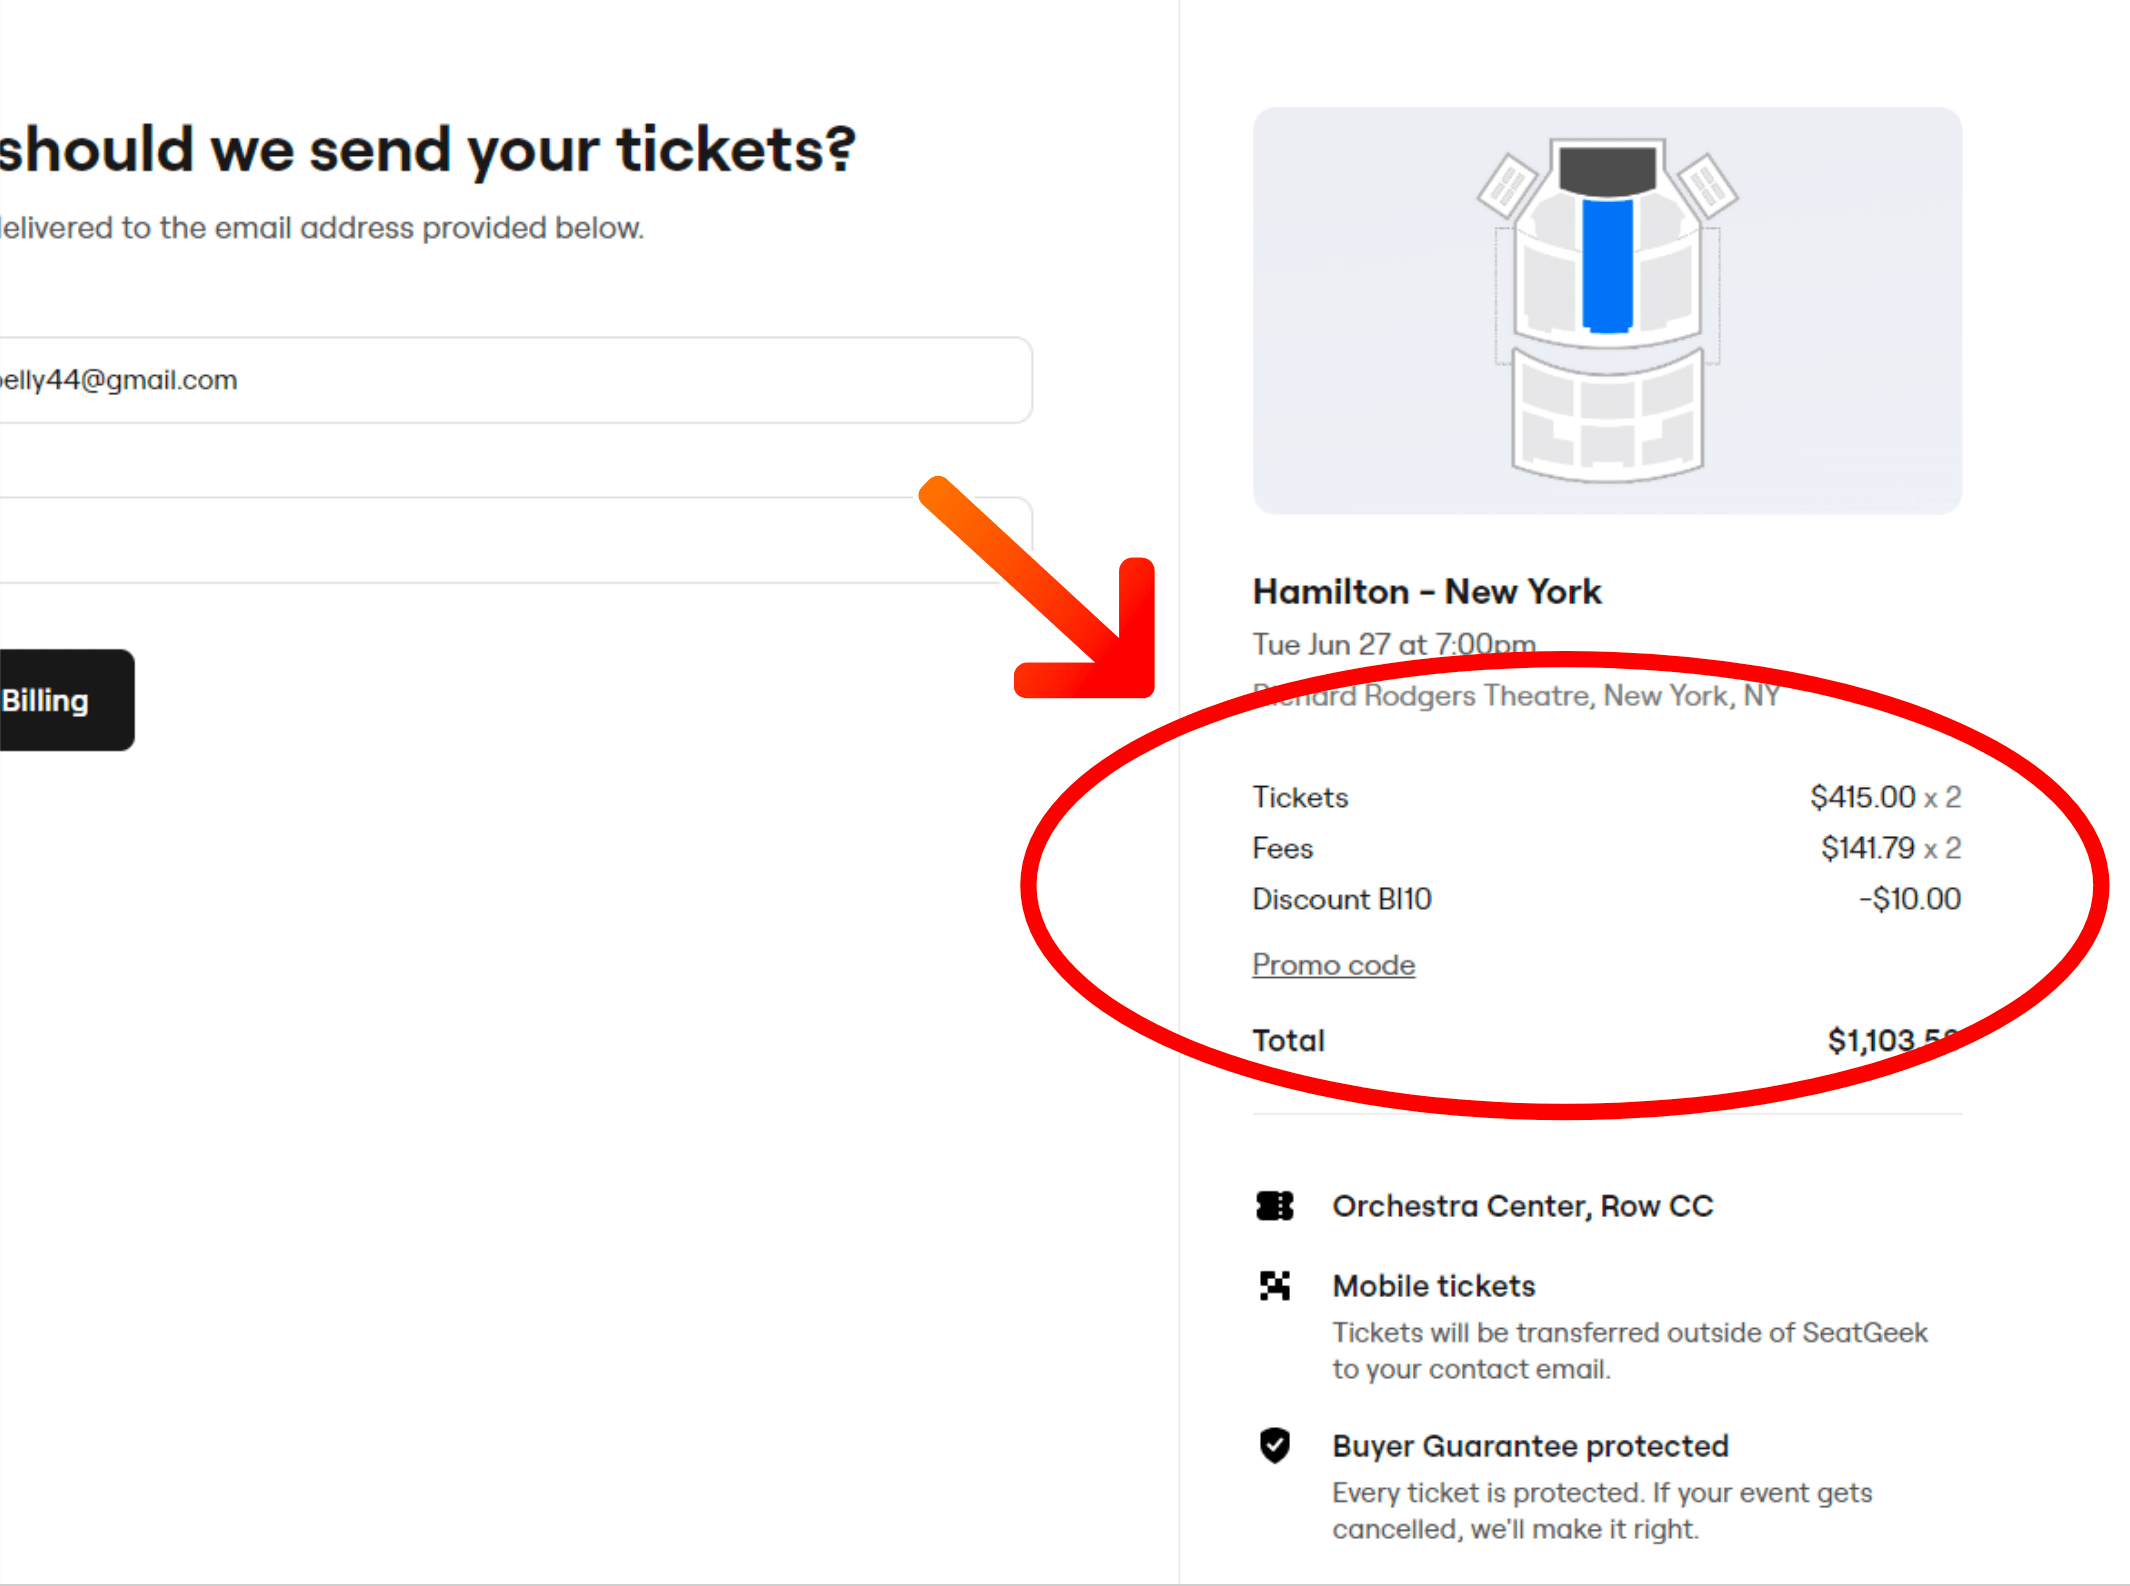The height and width of the screenshot is (1586, 2130).
Task: Click the Billing button
Action: pos(45,700)
